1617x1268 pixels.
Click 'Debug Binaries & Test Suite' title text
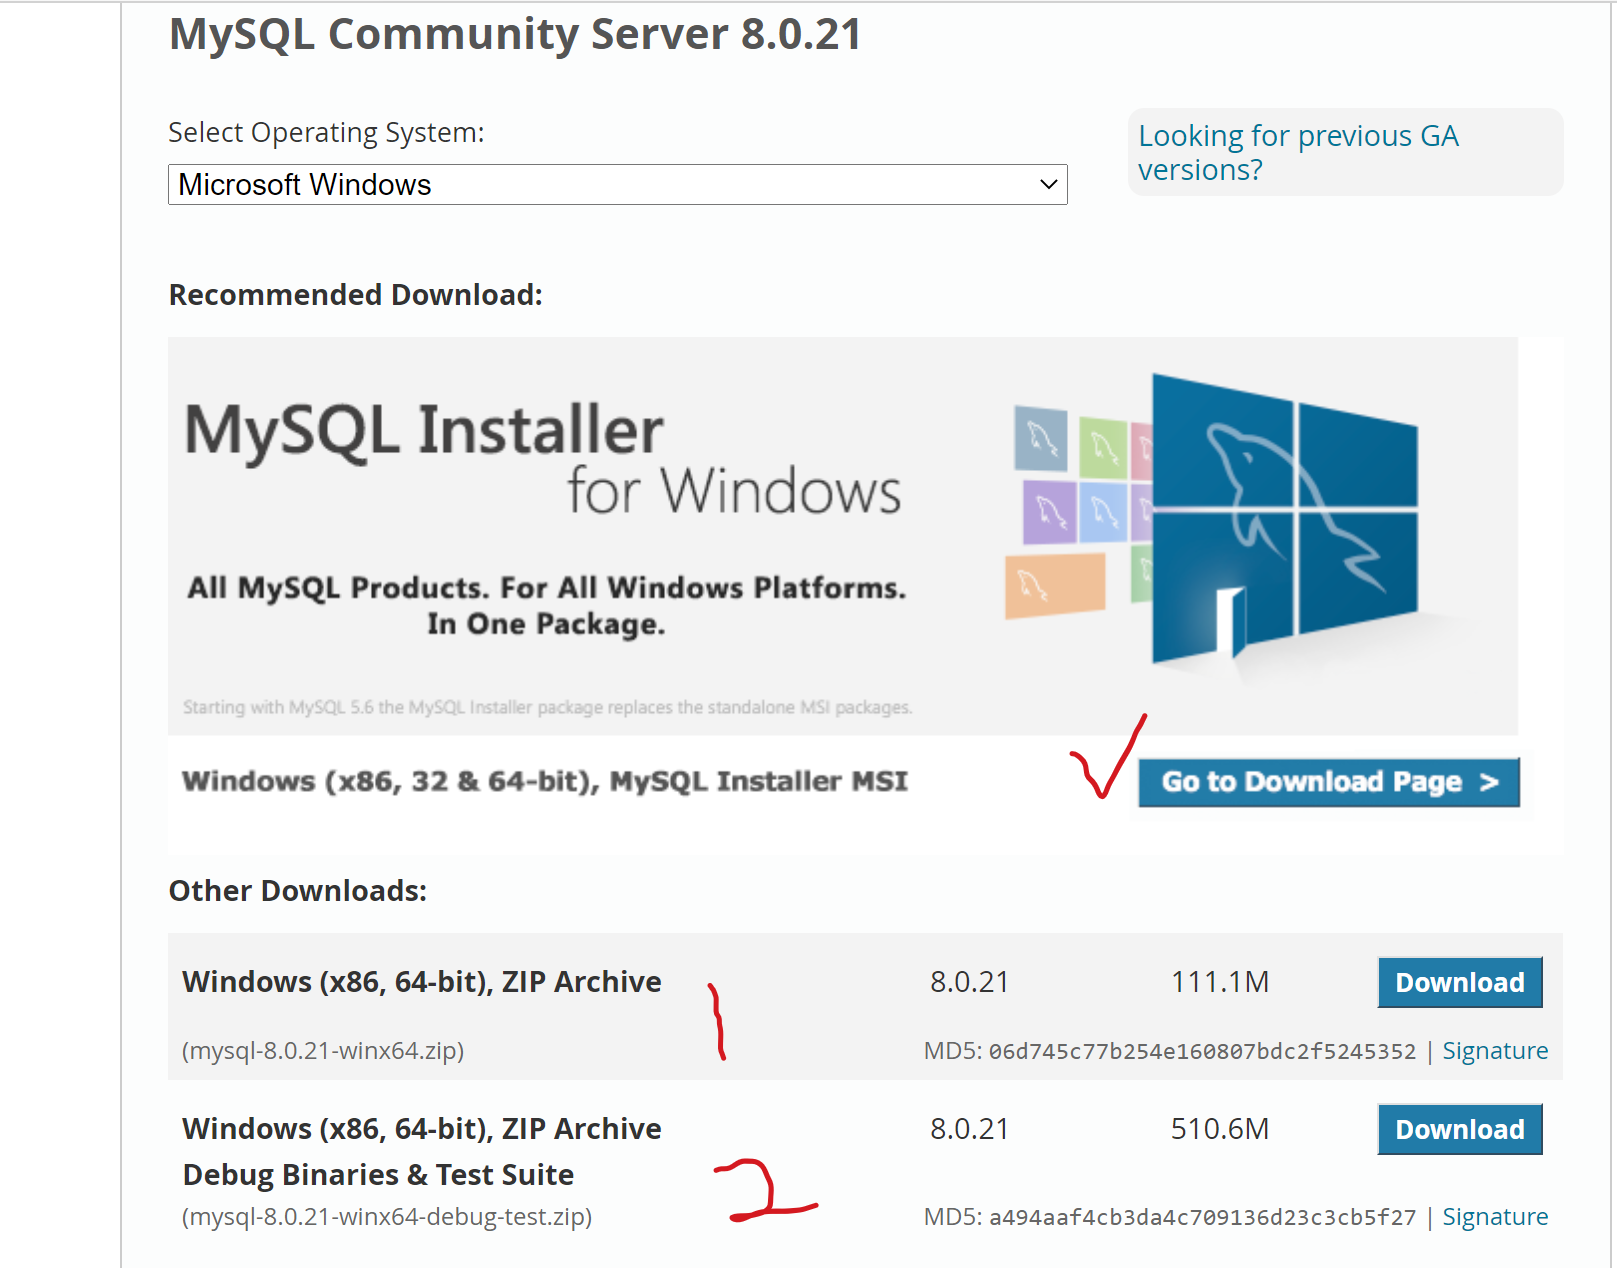point(378,1175)
